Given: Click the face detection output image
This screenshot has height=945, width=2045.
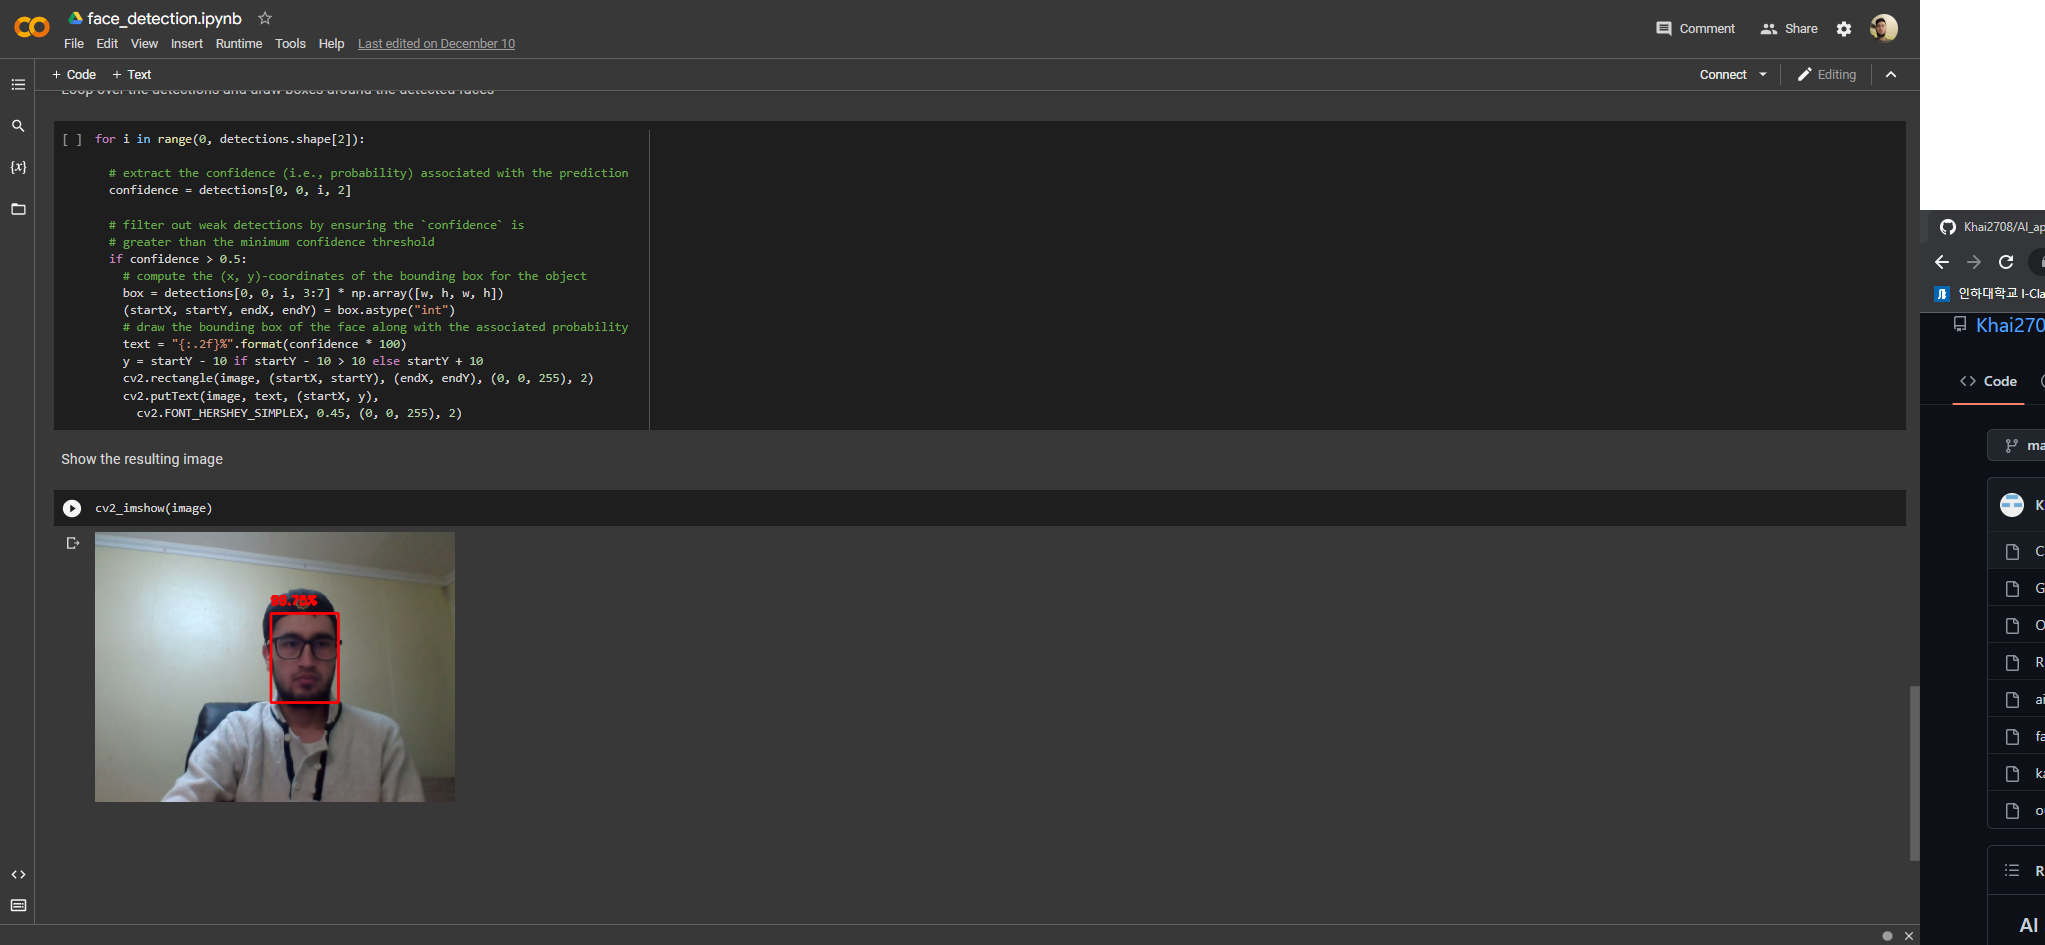Looking at the screenshot, I should (x=275, y=667).
